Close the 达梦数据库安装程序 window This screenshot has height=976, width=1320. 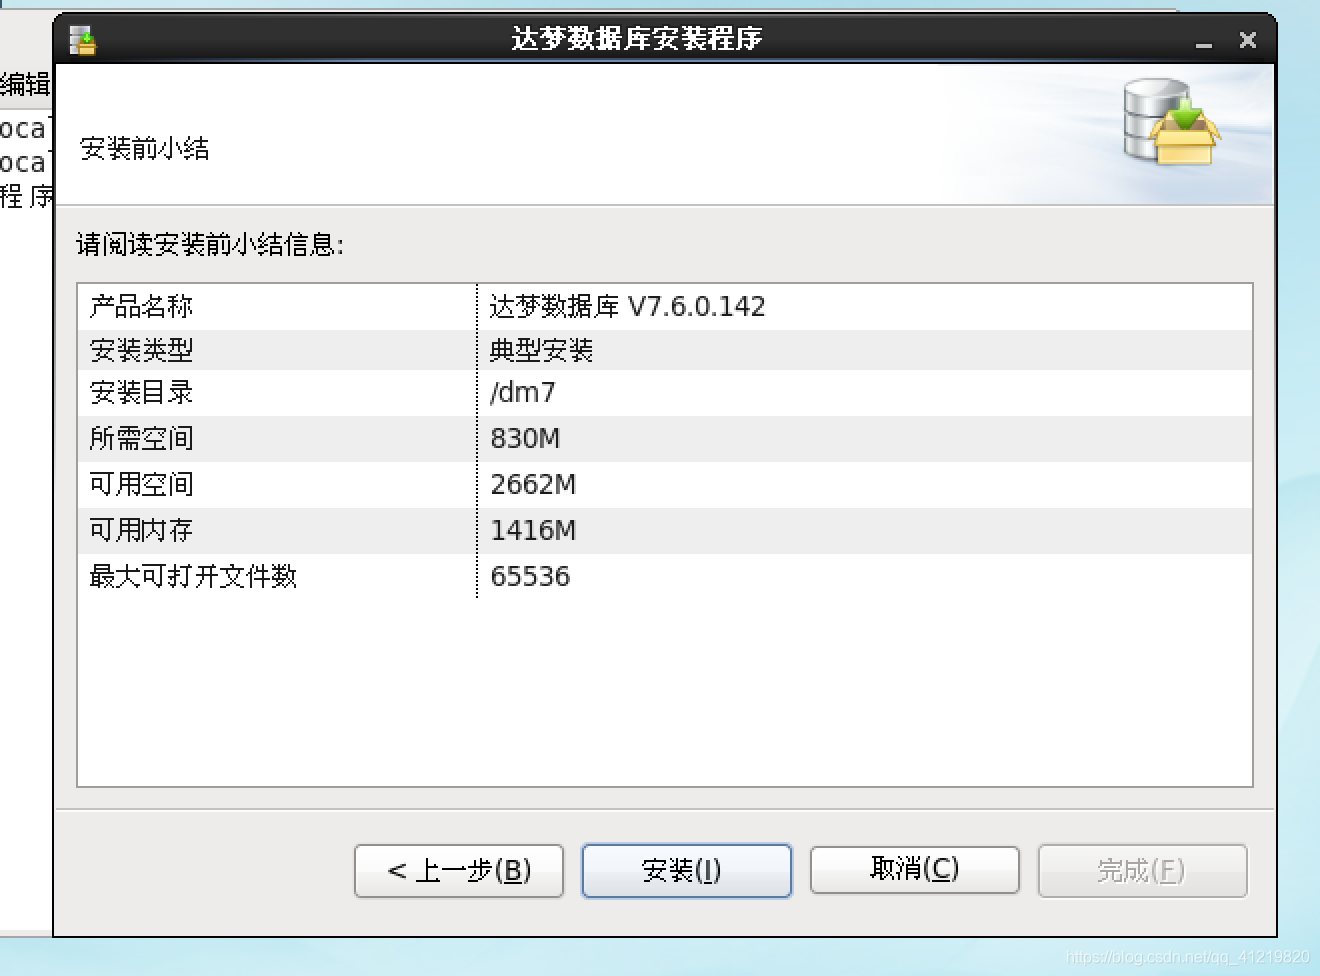(1248, 40)
